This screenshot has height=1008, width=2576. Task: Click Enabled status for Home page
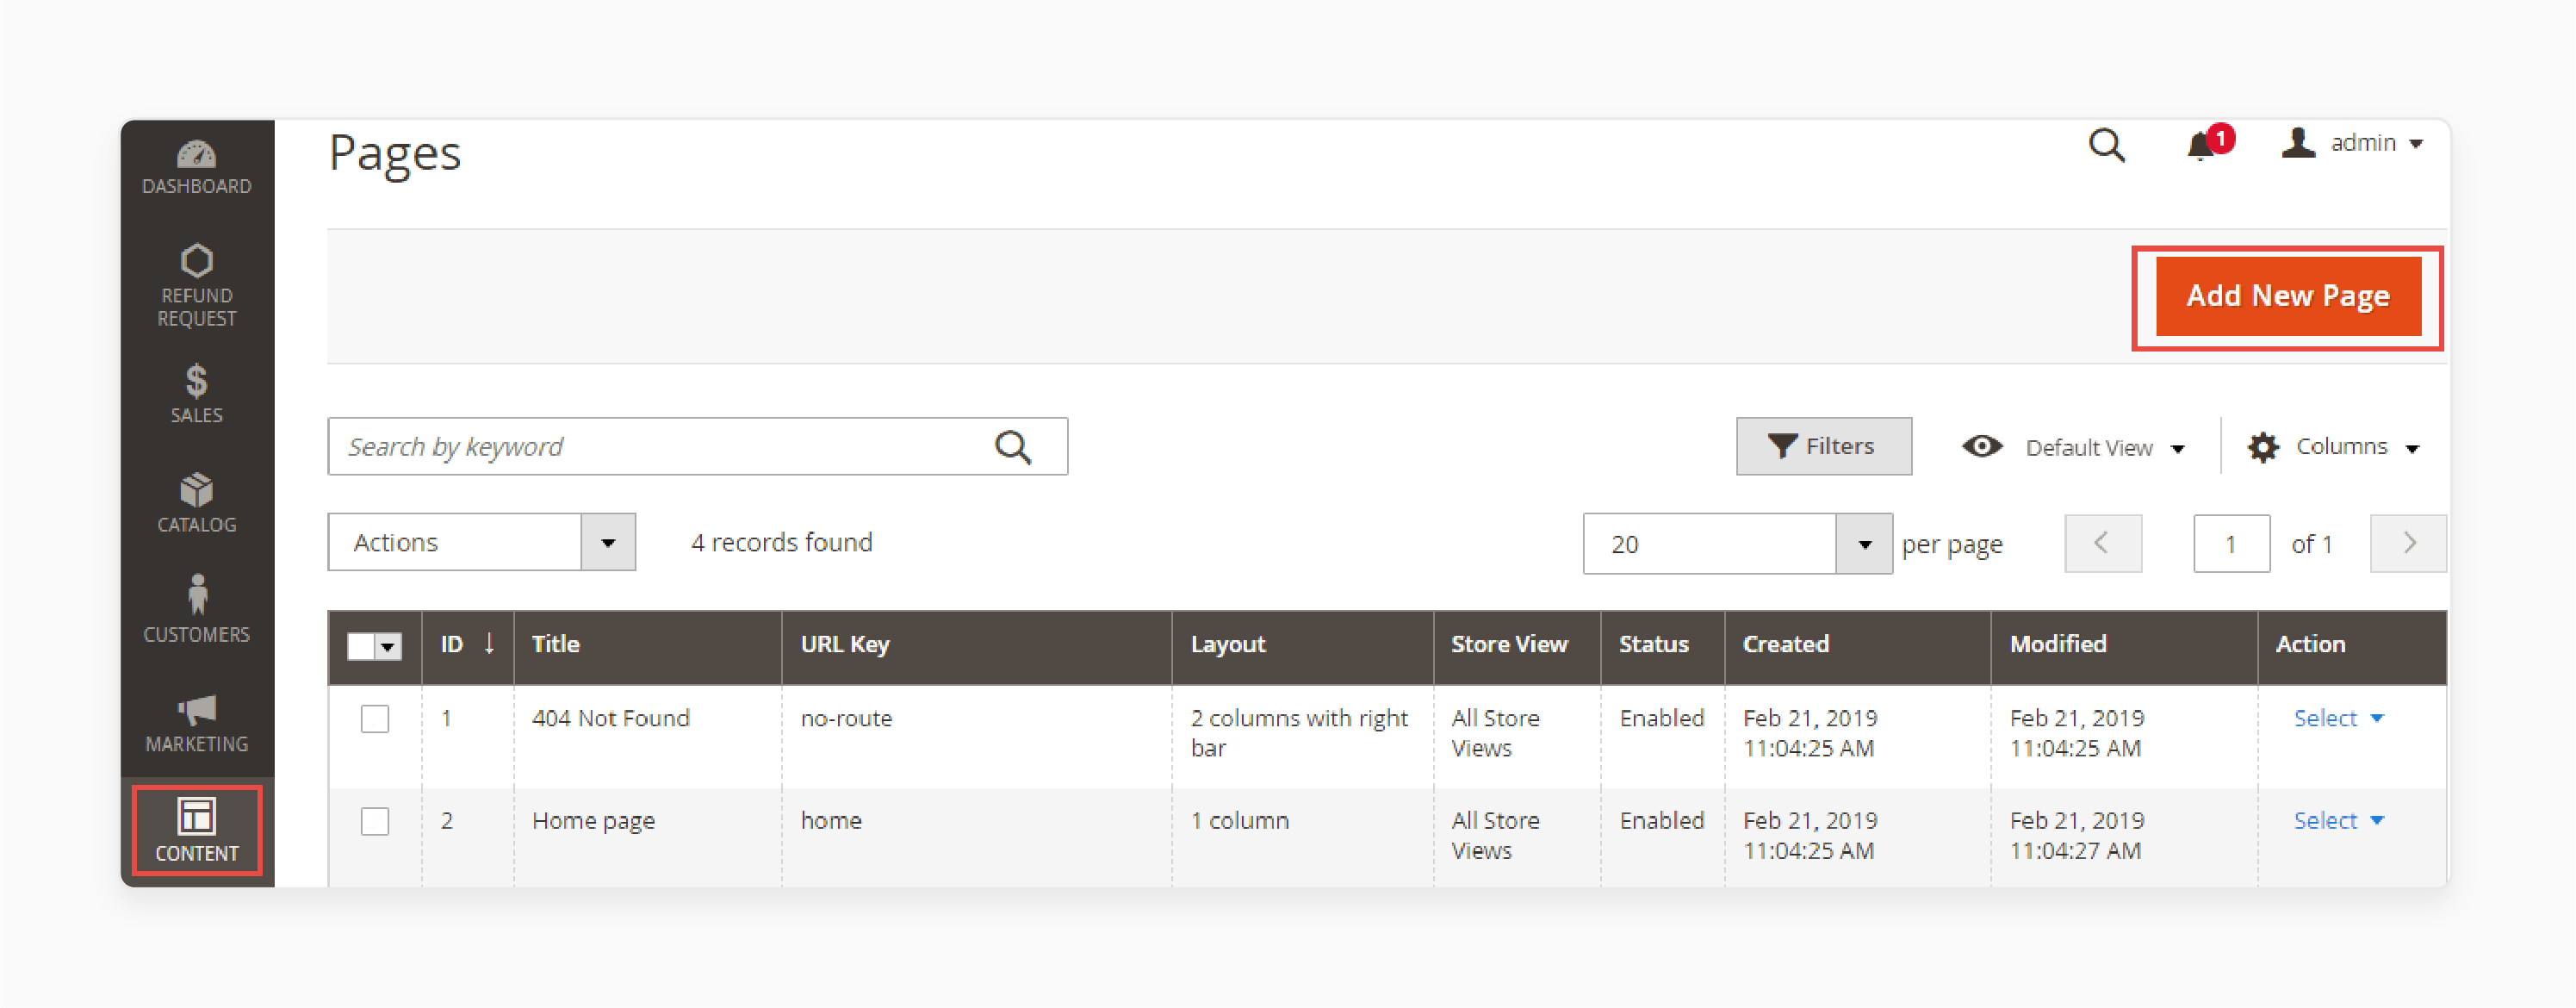point(1662,820)
